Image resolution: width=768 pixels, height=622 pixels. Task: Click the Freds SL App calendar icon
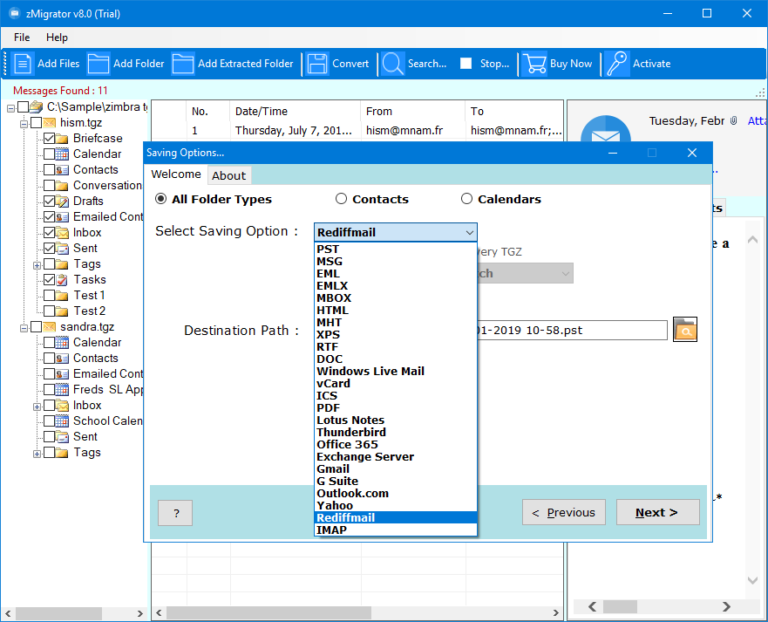[x=62, y=390]
